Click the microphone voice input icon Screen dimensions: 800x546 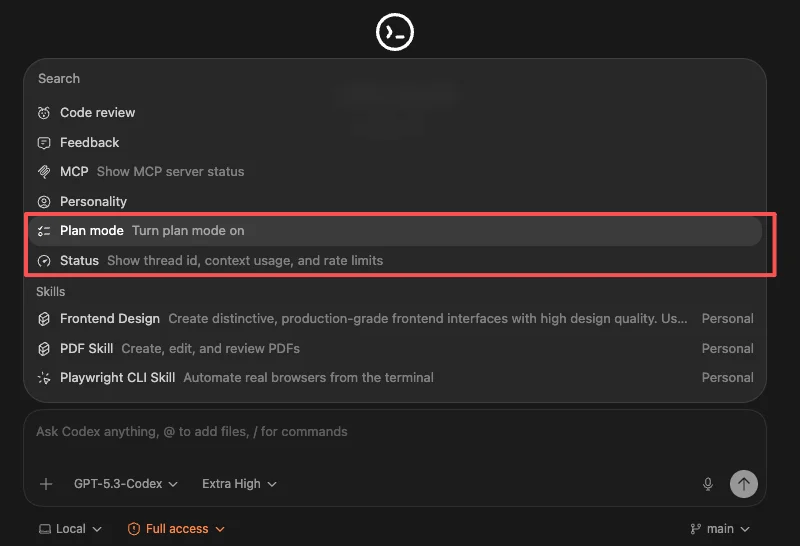click(x=708, y=484)
